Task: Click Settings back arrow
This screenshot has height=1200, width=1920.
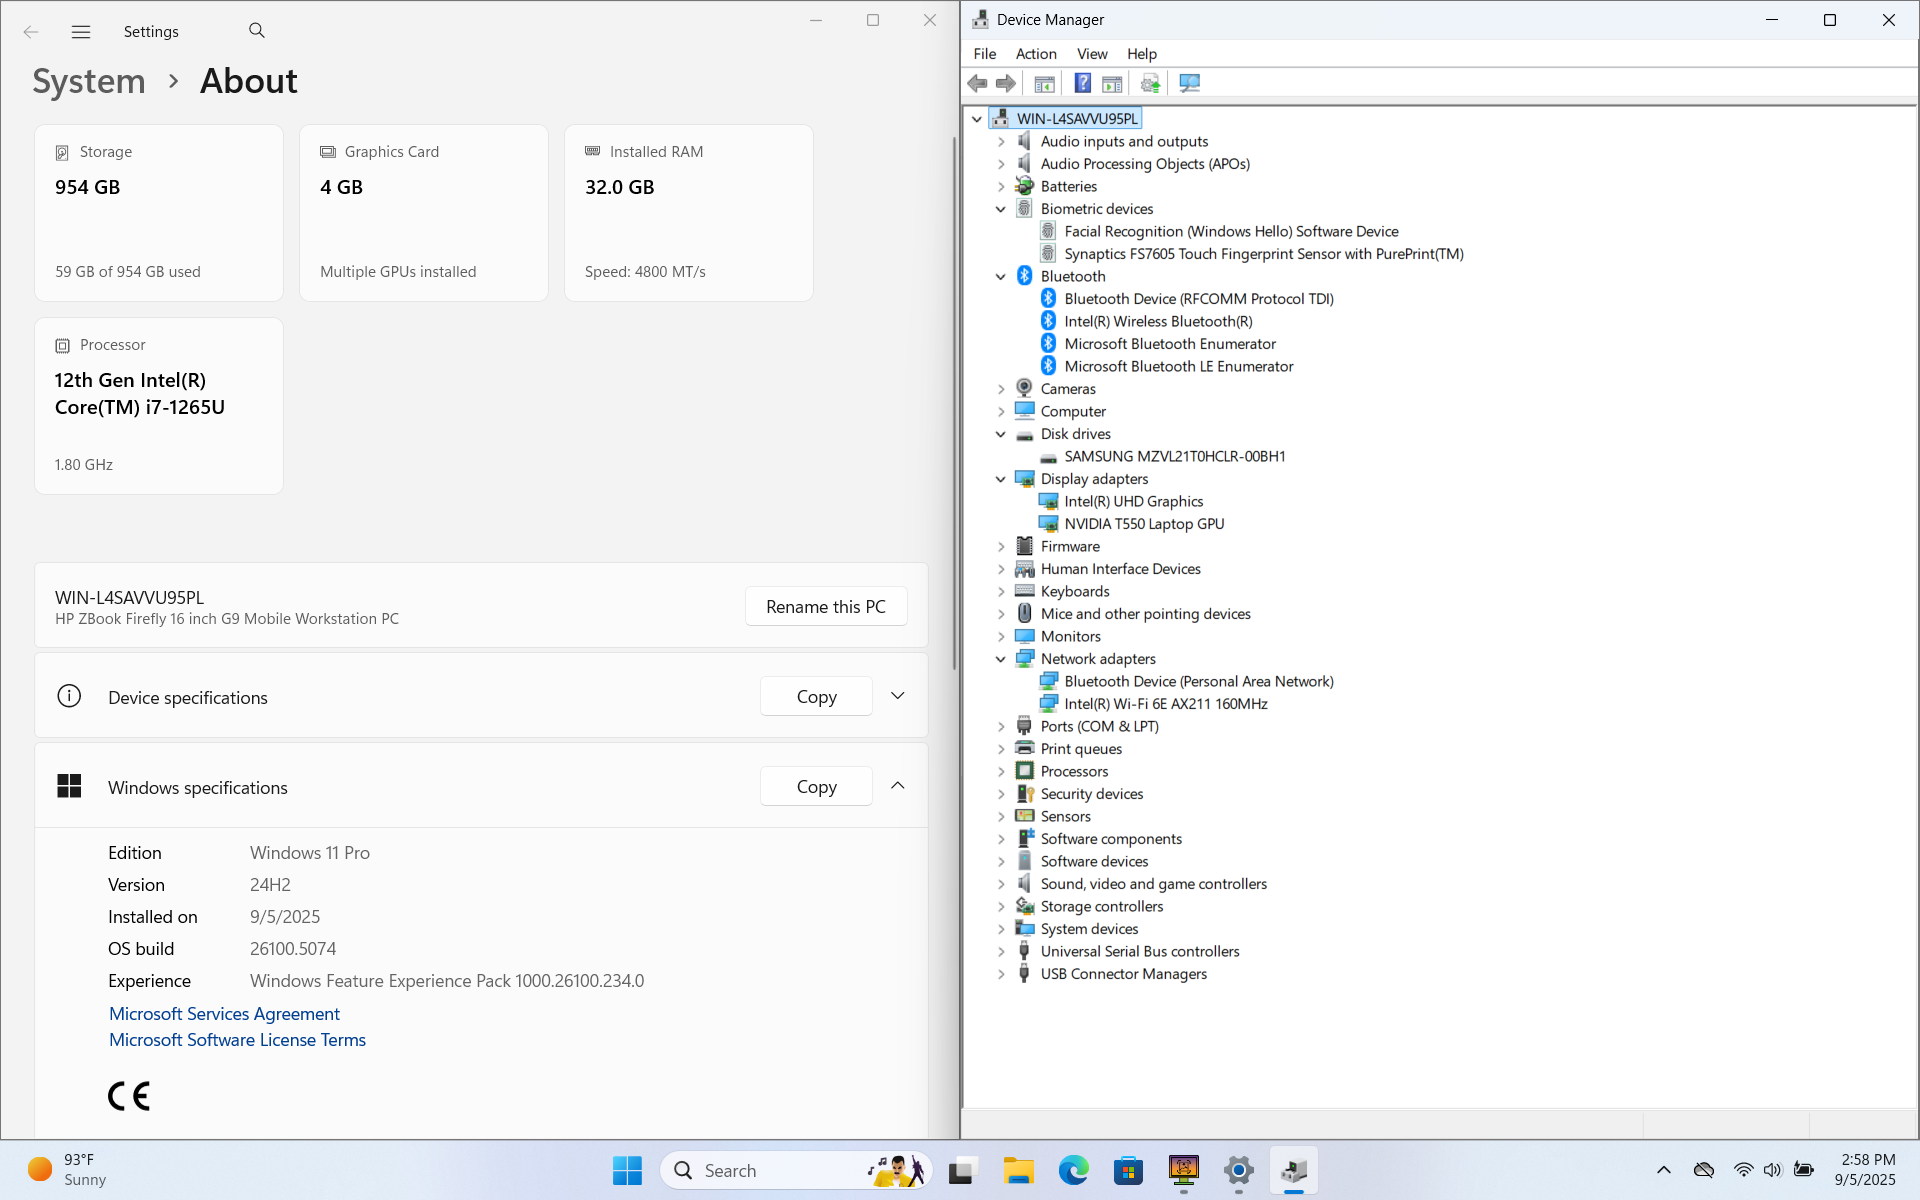Action: (31, 32)
